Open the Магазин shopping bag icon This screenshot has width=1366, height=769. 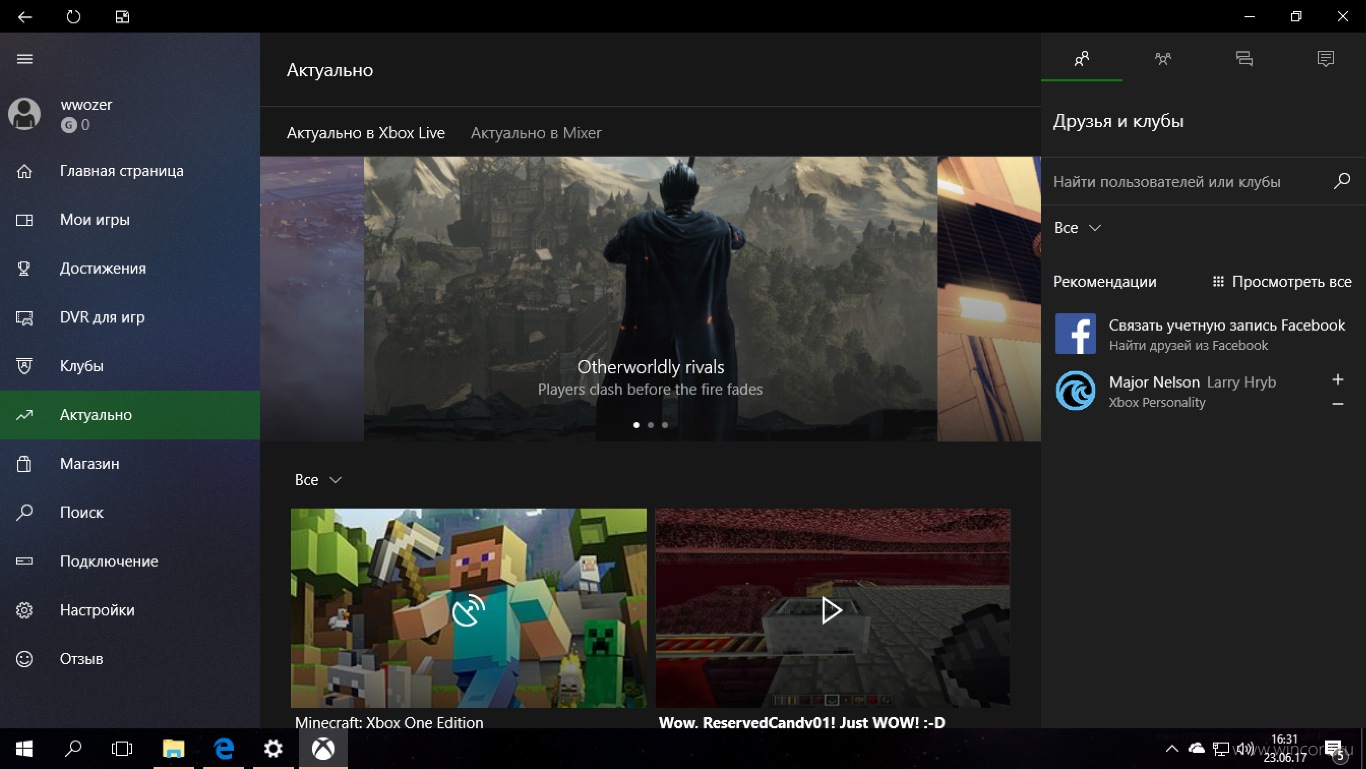(25, 464)
